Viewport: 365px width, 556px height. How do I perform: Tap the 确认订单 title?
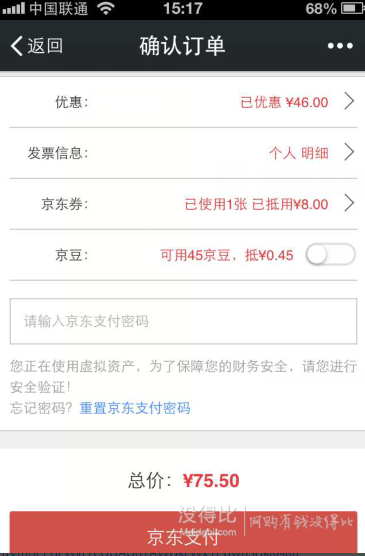tap(182, 46)
